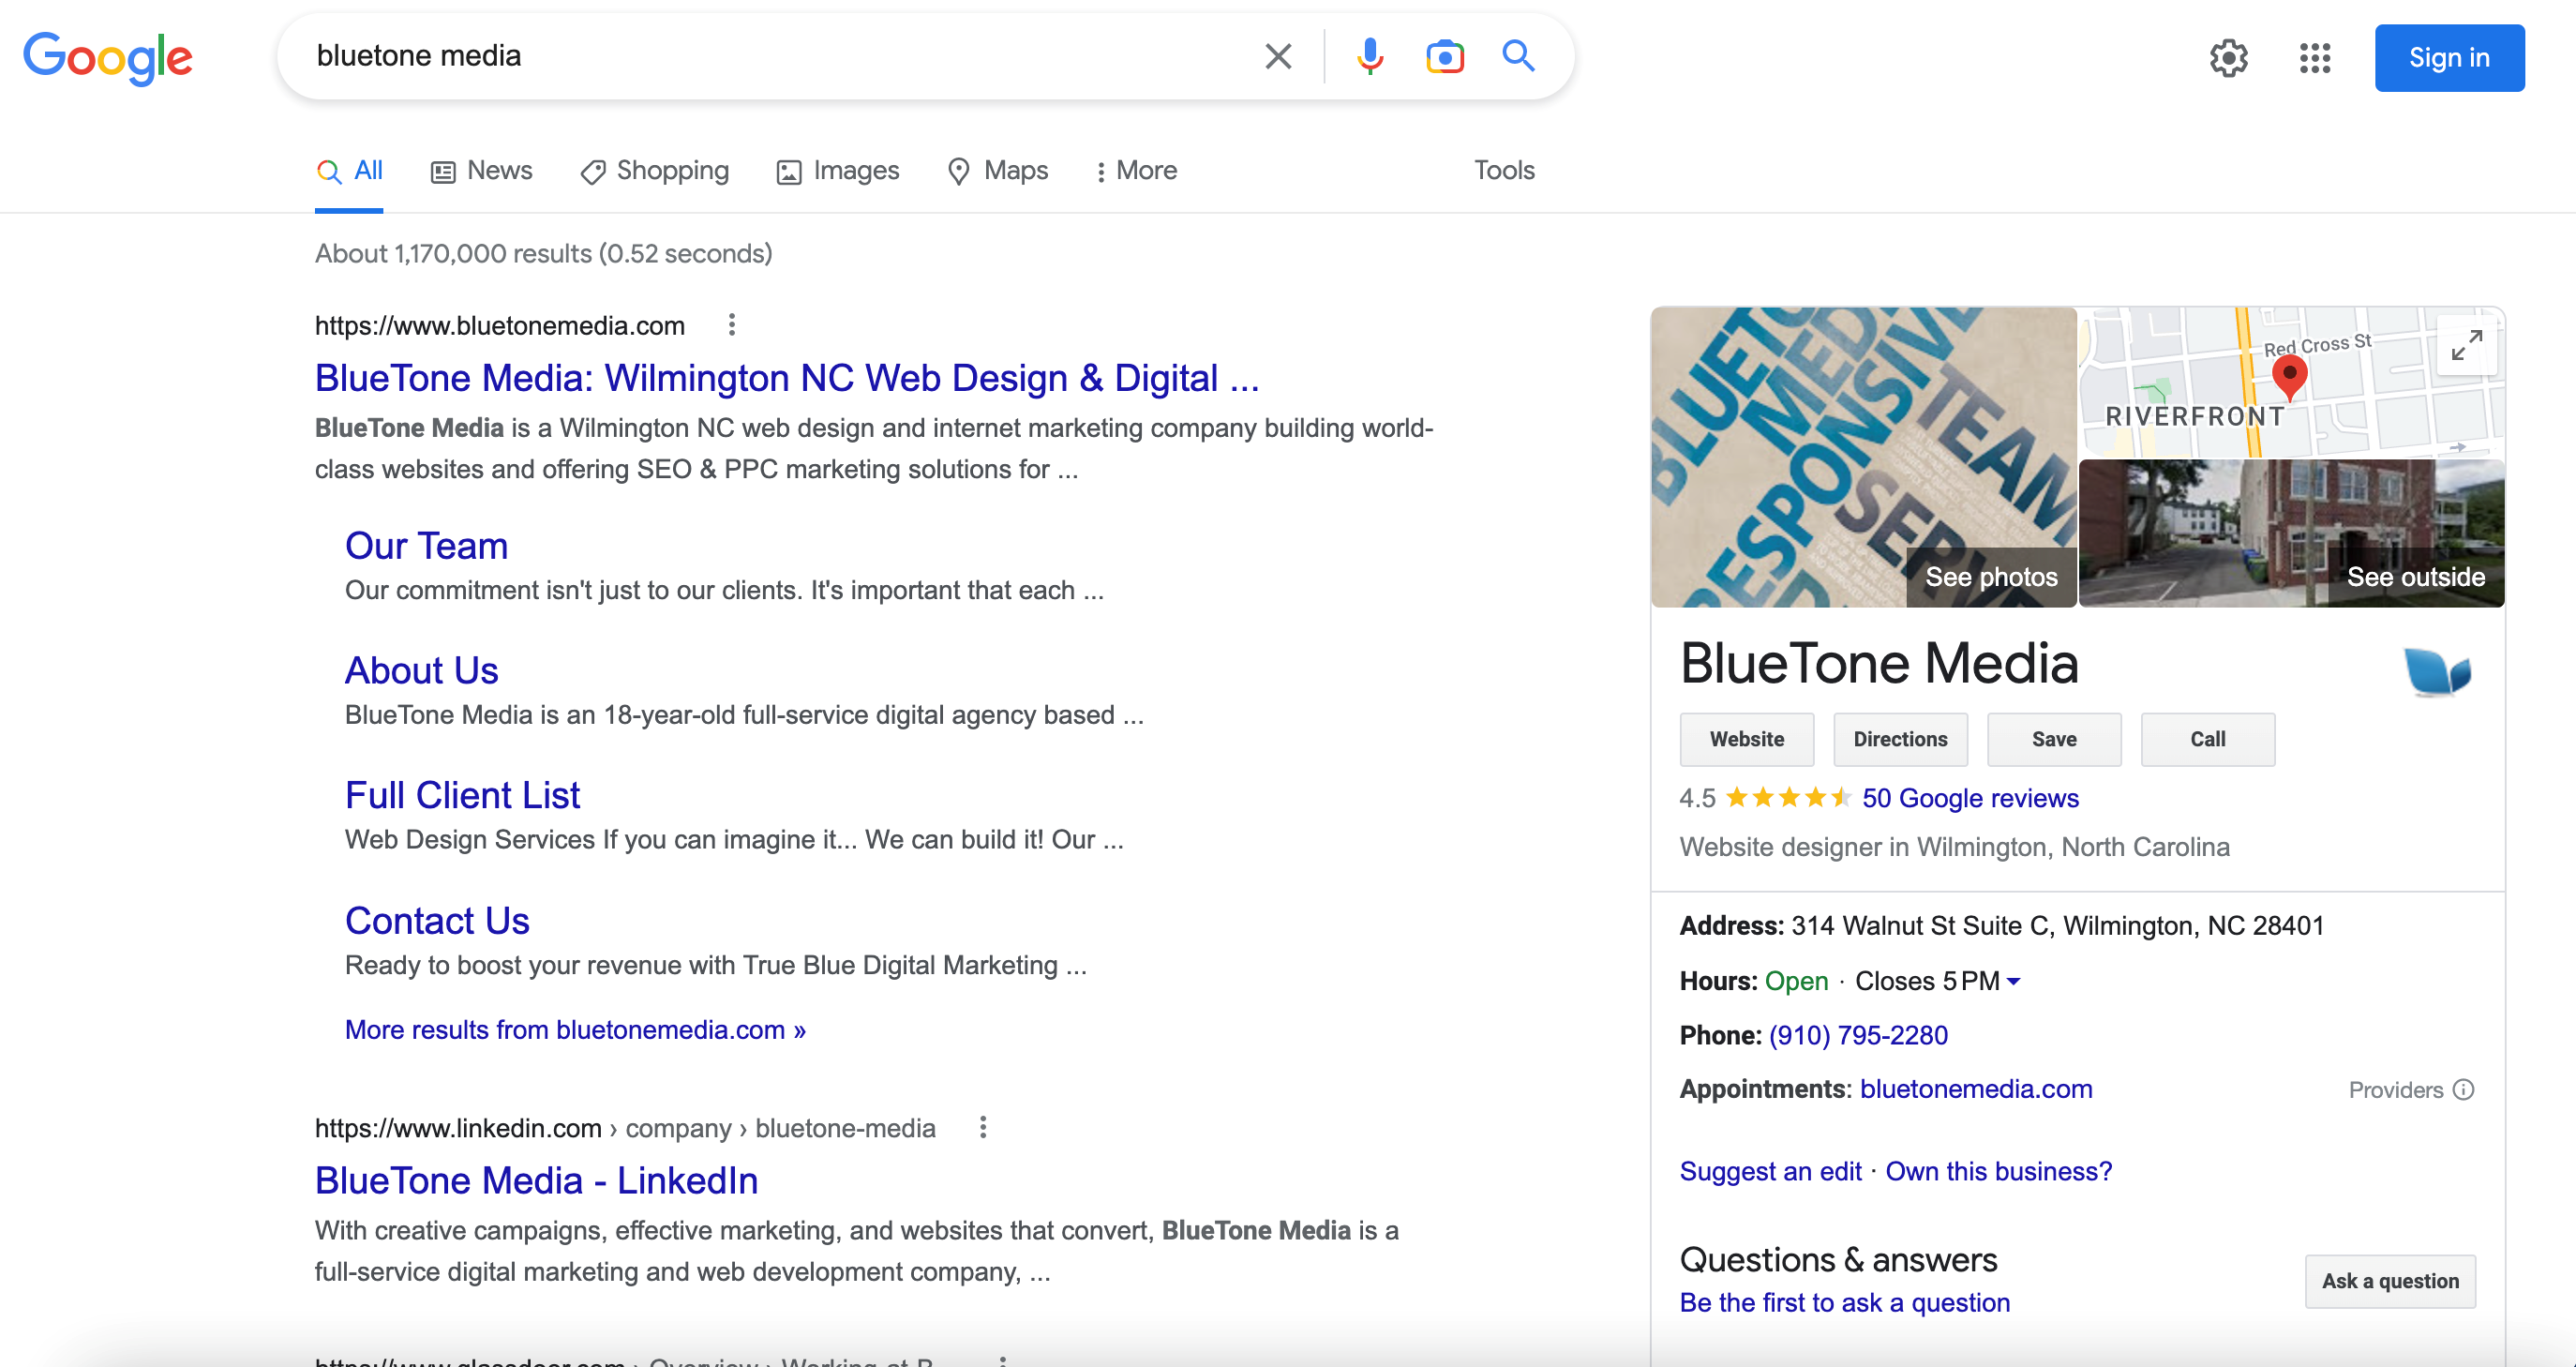The image size is (2576, 1367).
Task: Click the About 1,170,000 results text
Action: (544, 253)
